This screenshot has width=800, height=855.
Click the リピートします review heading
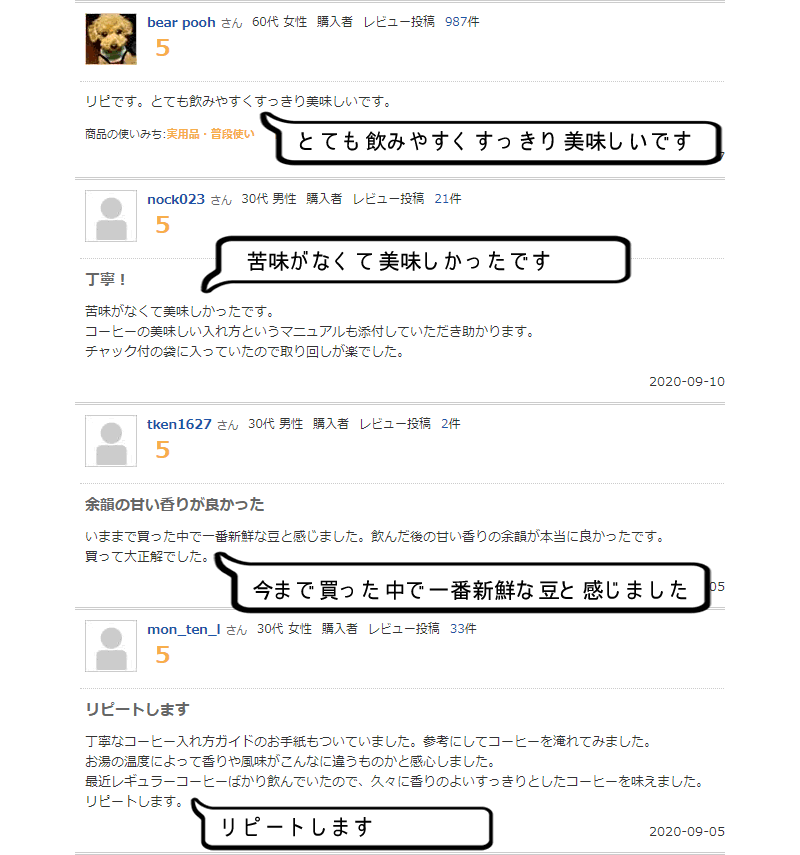point(137,709)
